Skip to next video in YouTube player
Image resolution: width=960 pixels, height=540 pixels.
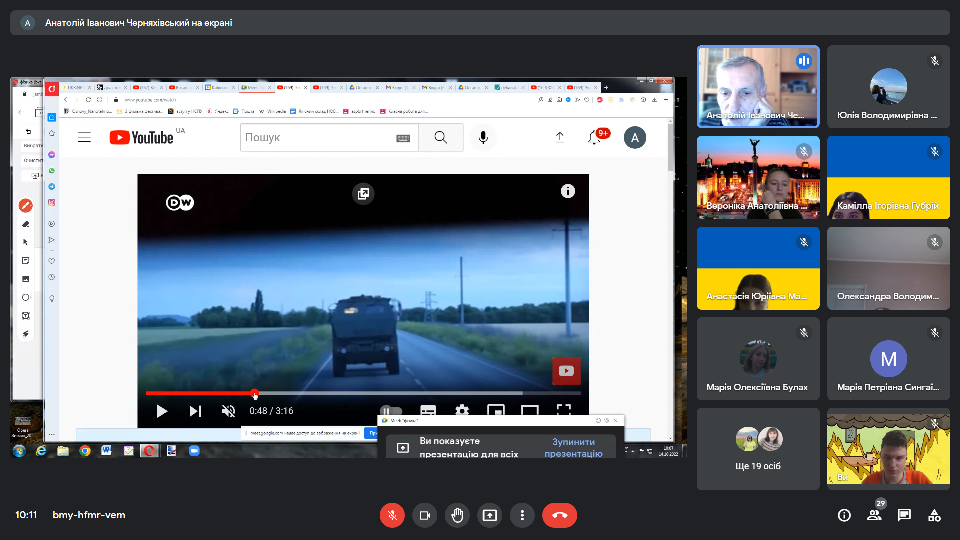click(x=195, y=411)
